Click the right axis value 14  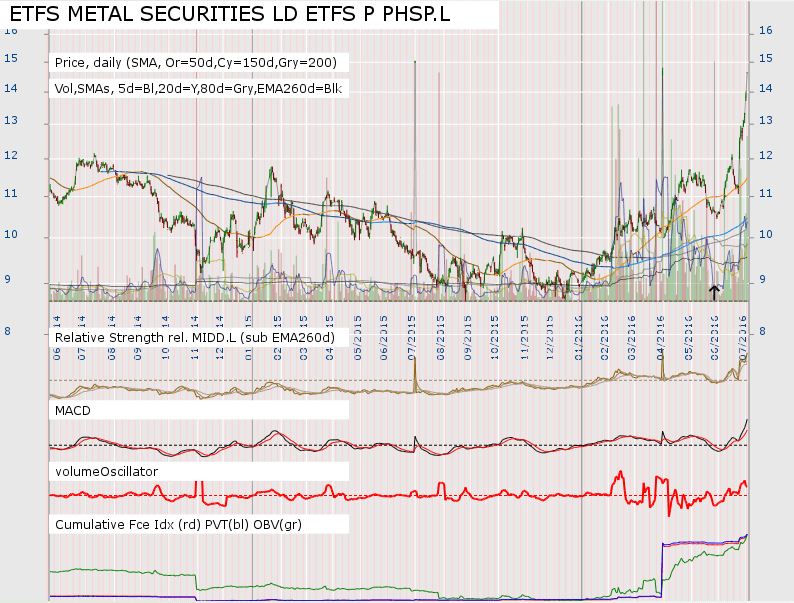766,88
